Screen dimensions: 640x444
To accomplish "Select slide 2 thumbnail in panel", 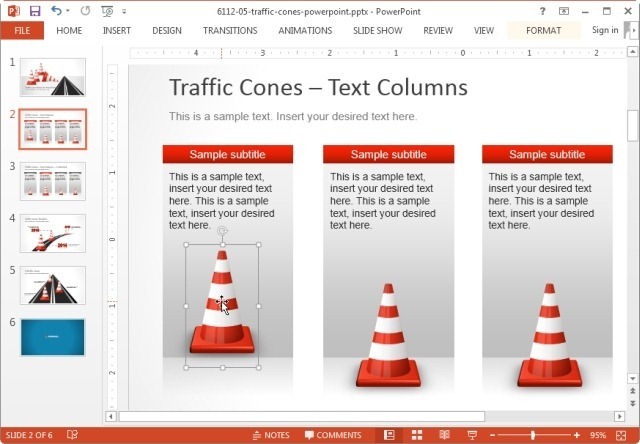I will [x=53, y=129].
